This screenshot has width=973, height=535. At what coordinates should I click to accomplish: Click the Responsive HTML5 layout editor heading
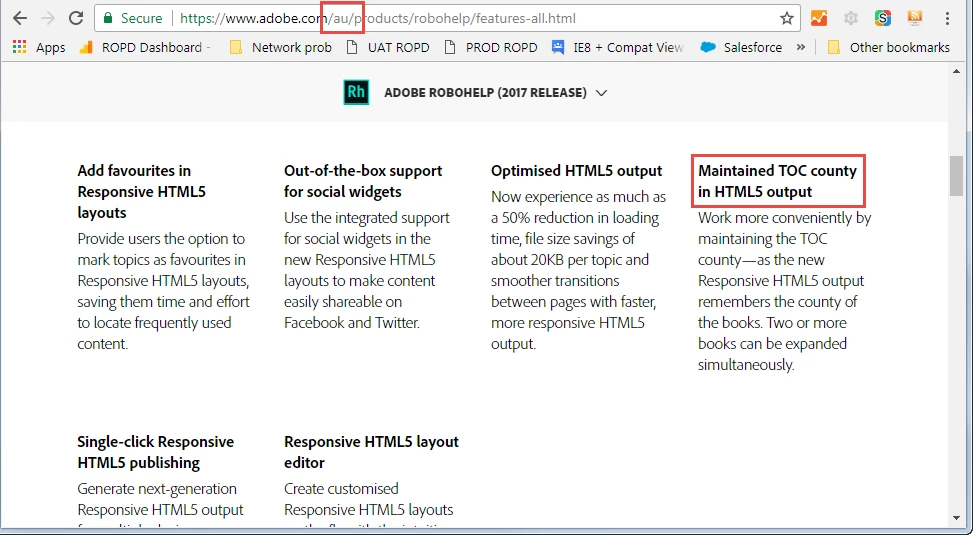[371, 452]
